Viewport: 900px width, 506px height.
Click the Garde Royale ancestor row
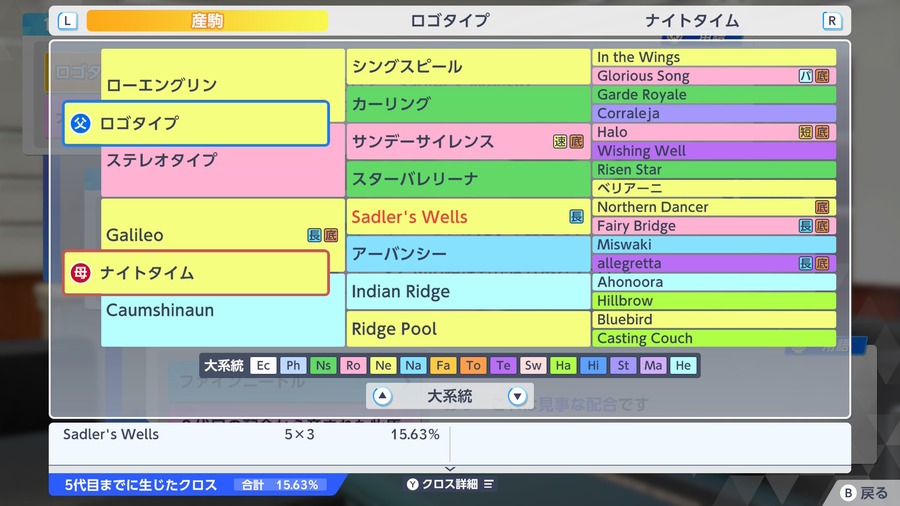[x=714, y=95]
